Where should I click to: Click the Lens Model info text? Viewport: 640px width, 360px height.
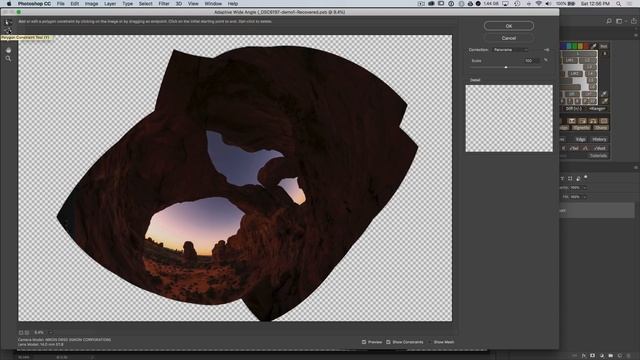coord(40,344)
